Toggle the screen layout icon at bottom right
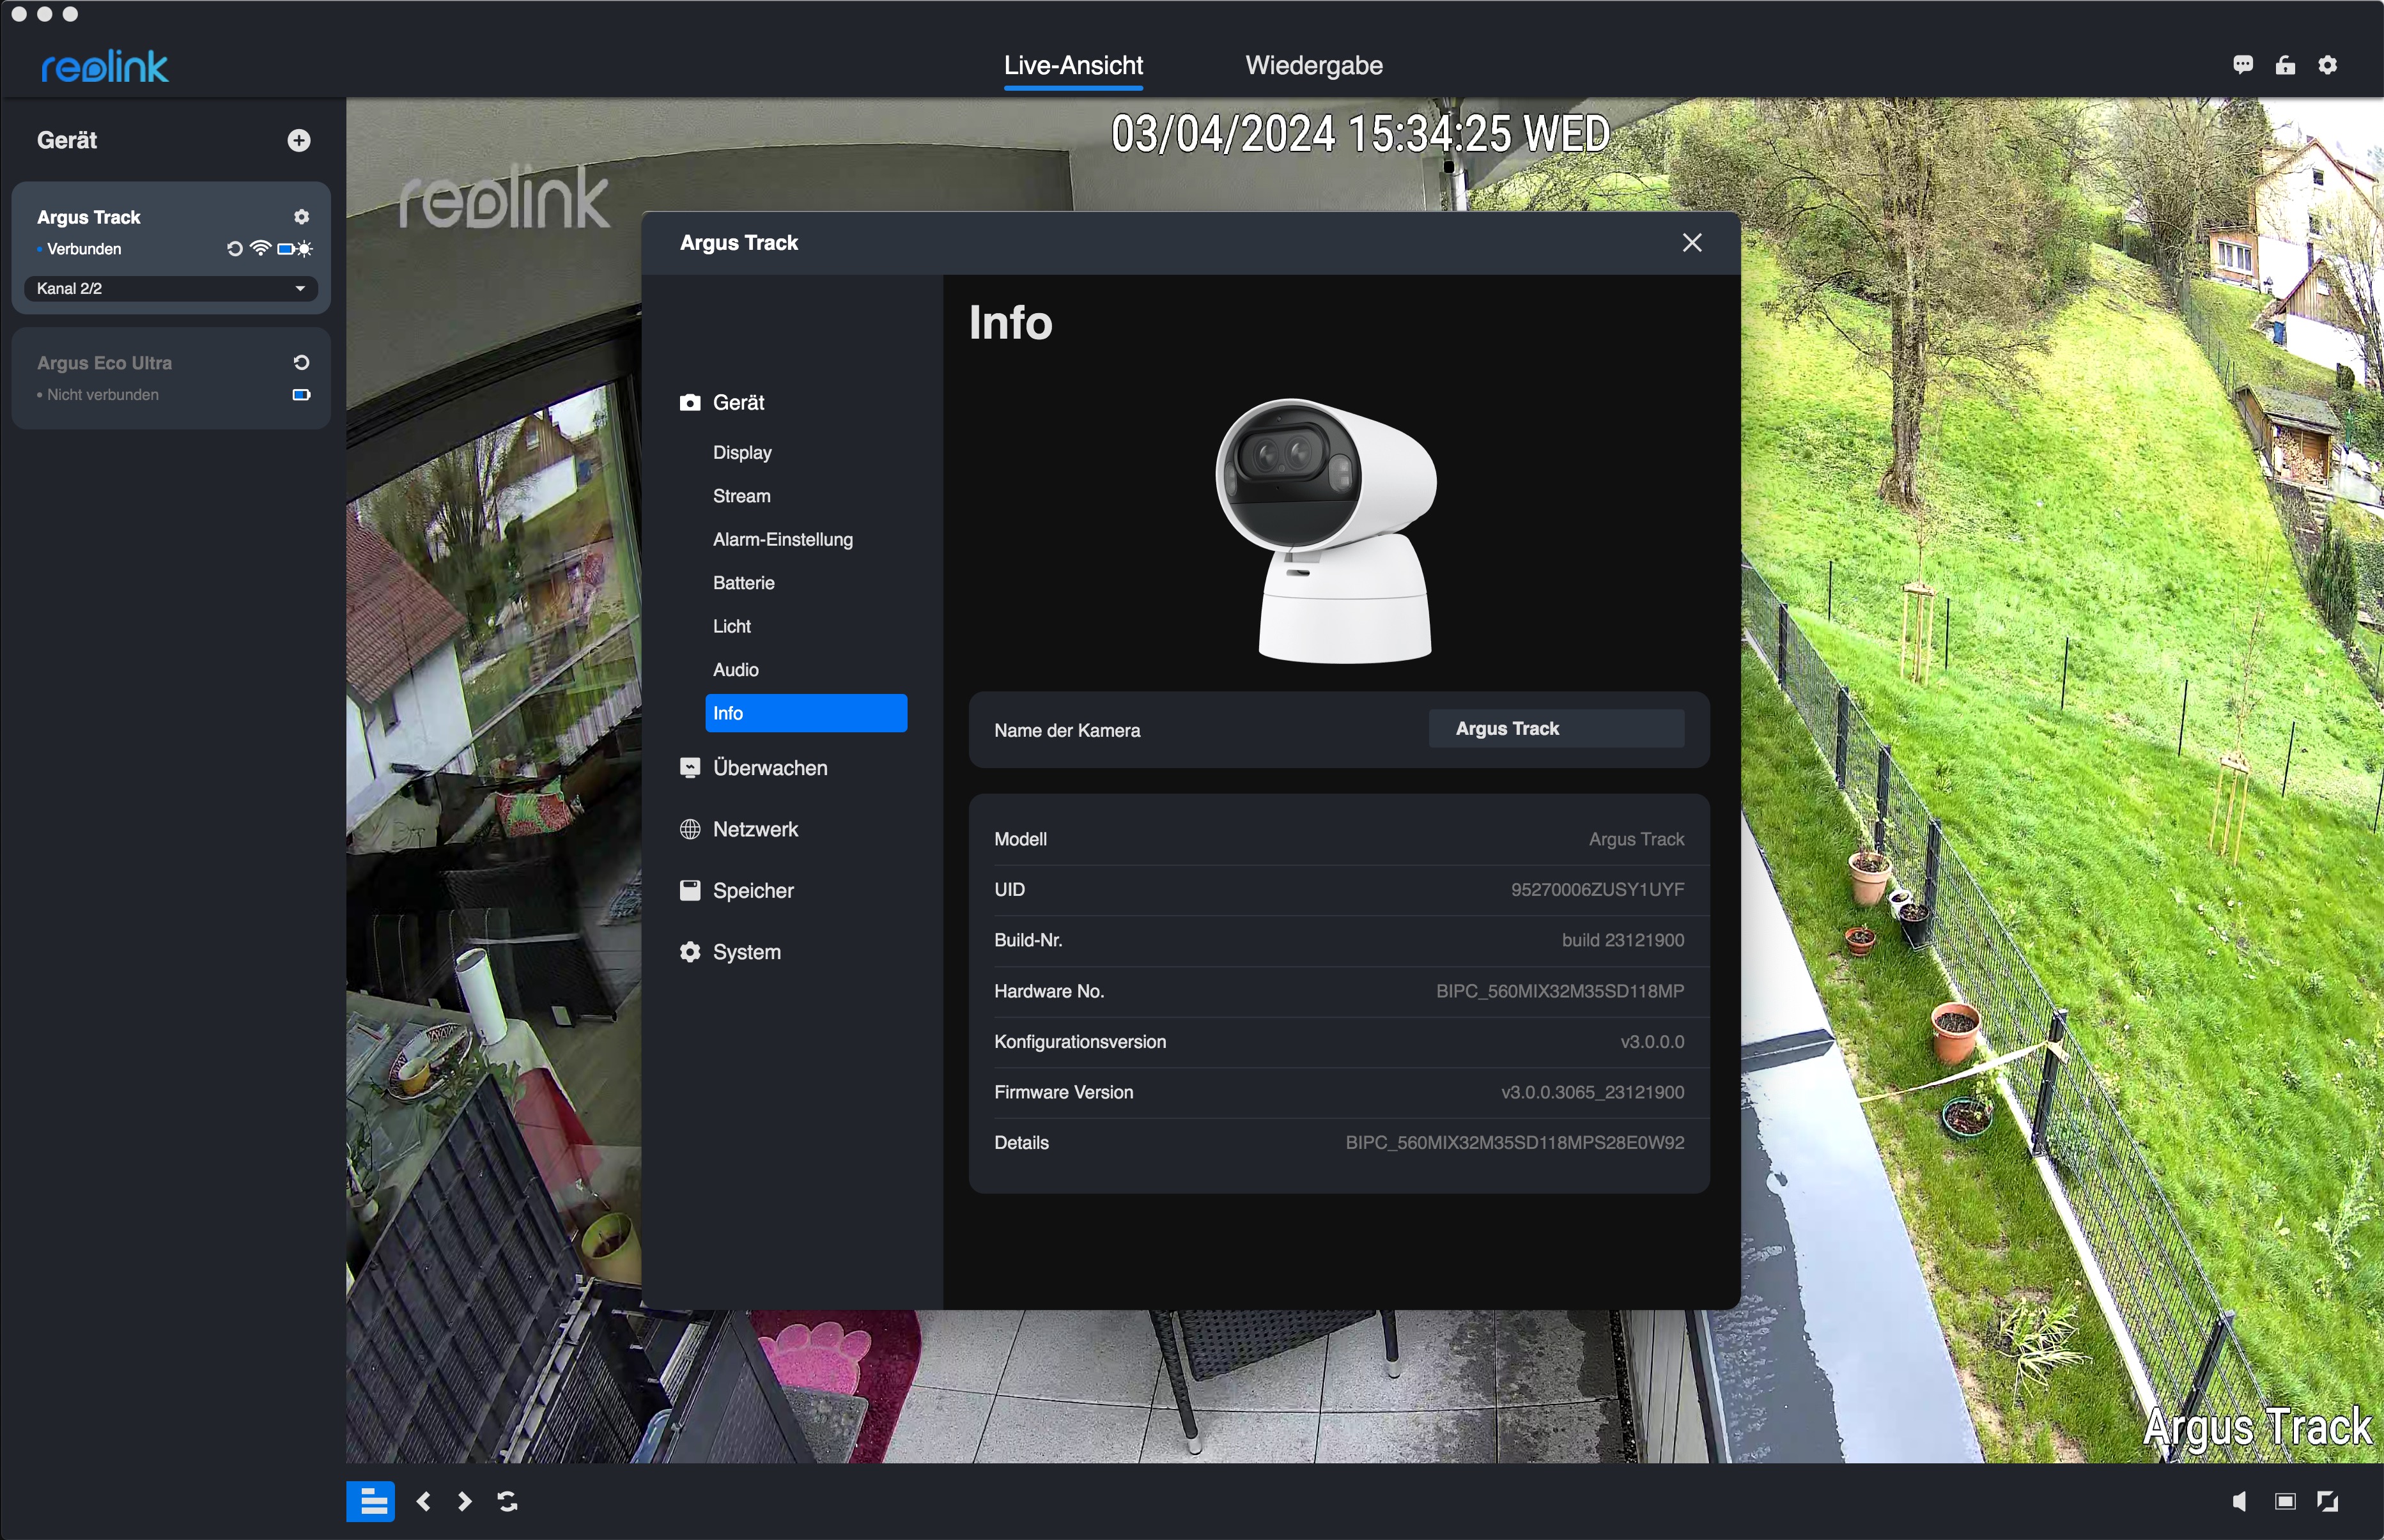This screenshot has width=2384, height=1540. tap(2285, 1501)
